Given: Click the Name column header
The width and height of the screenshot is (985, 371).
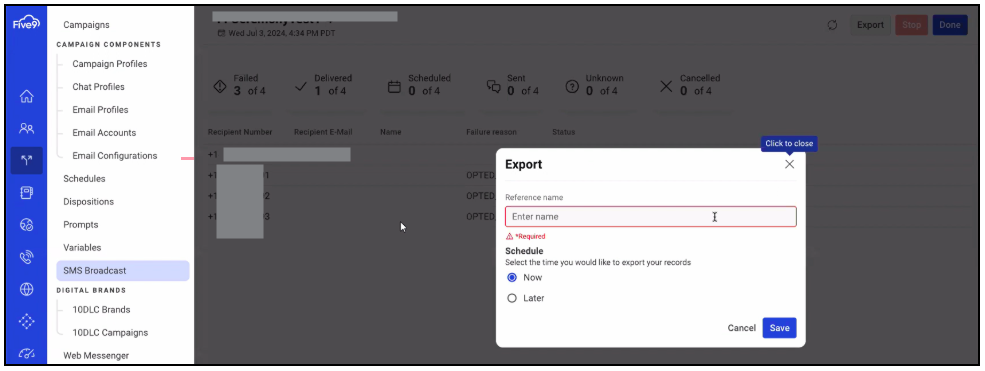Looking at the screenshot, I should [391, 132].
